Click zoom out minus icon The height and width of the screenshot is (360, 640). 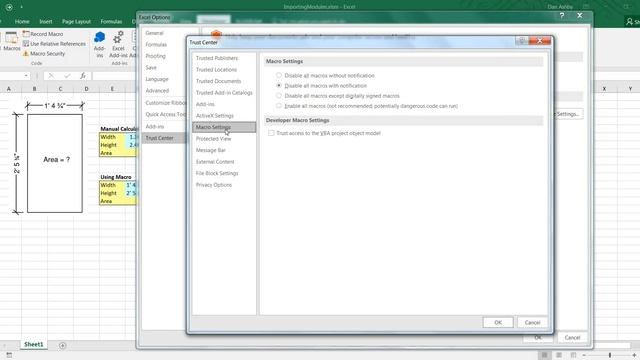pos(584,356)
